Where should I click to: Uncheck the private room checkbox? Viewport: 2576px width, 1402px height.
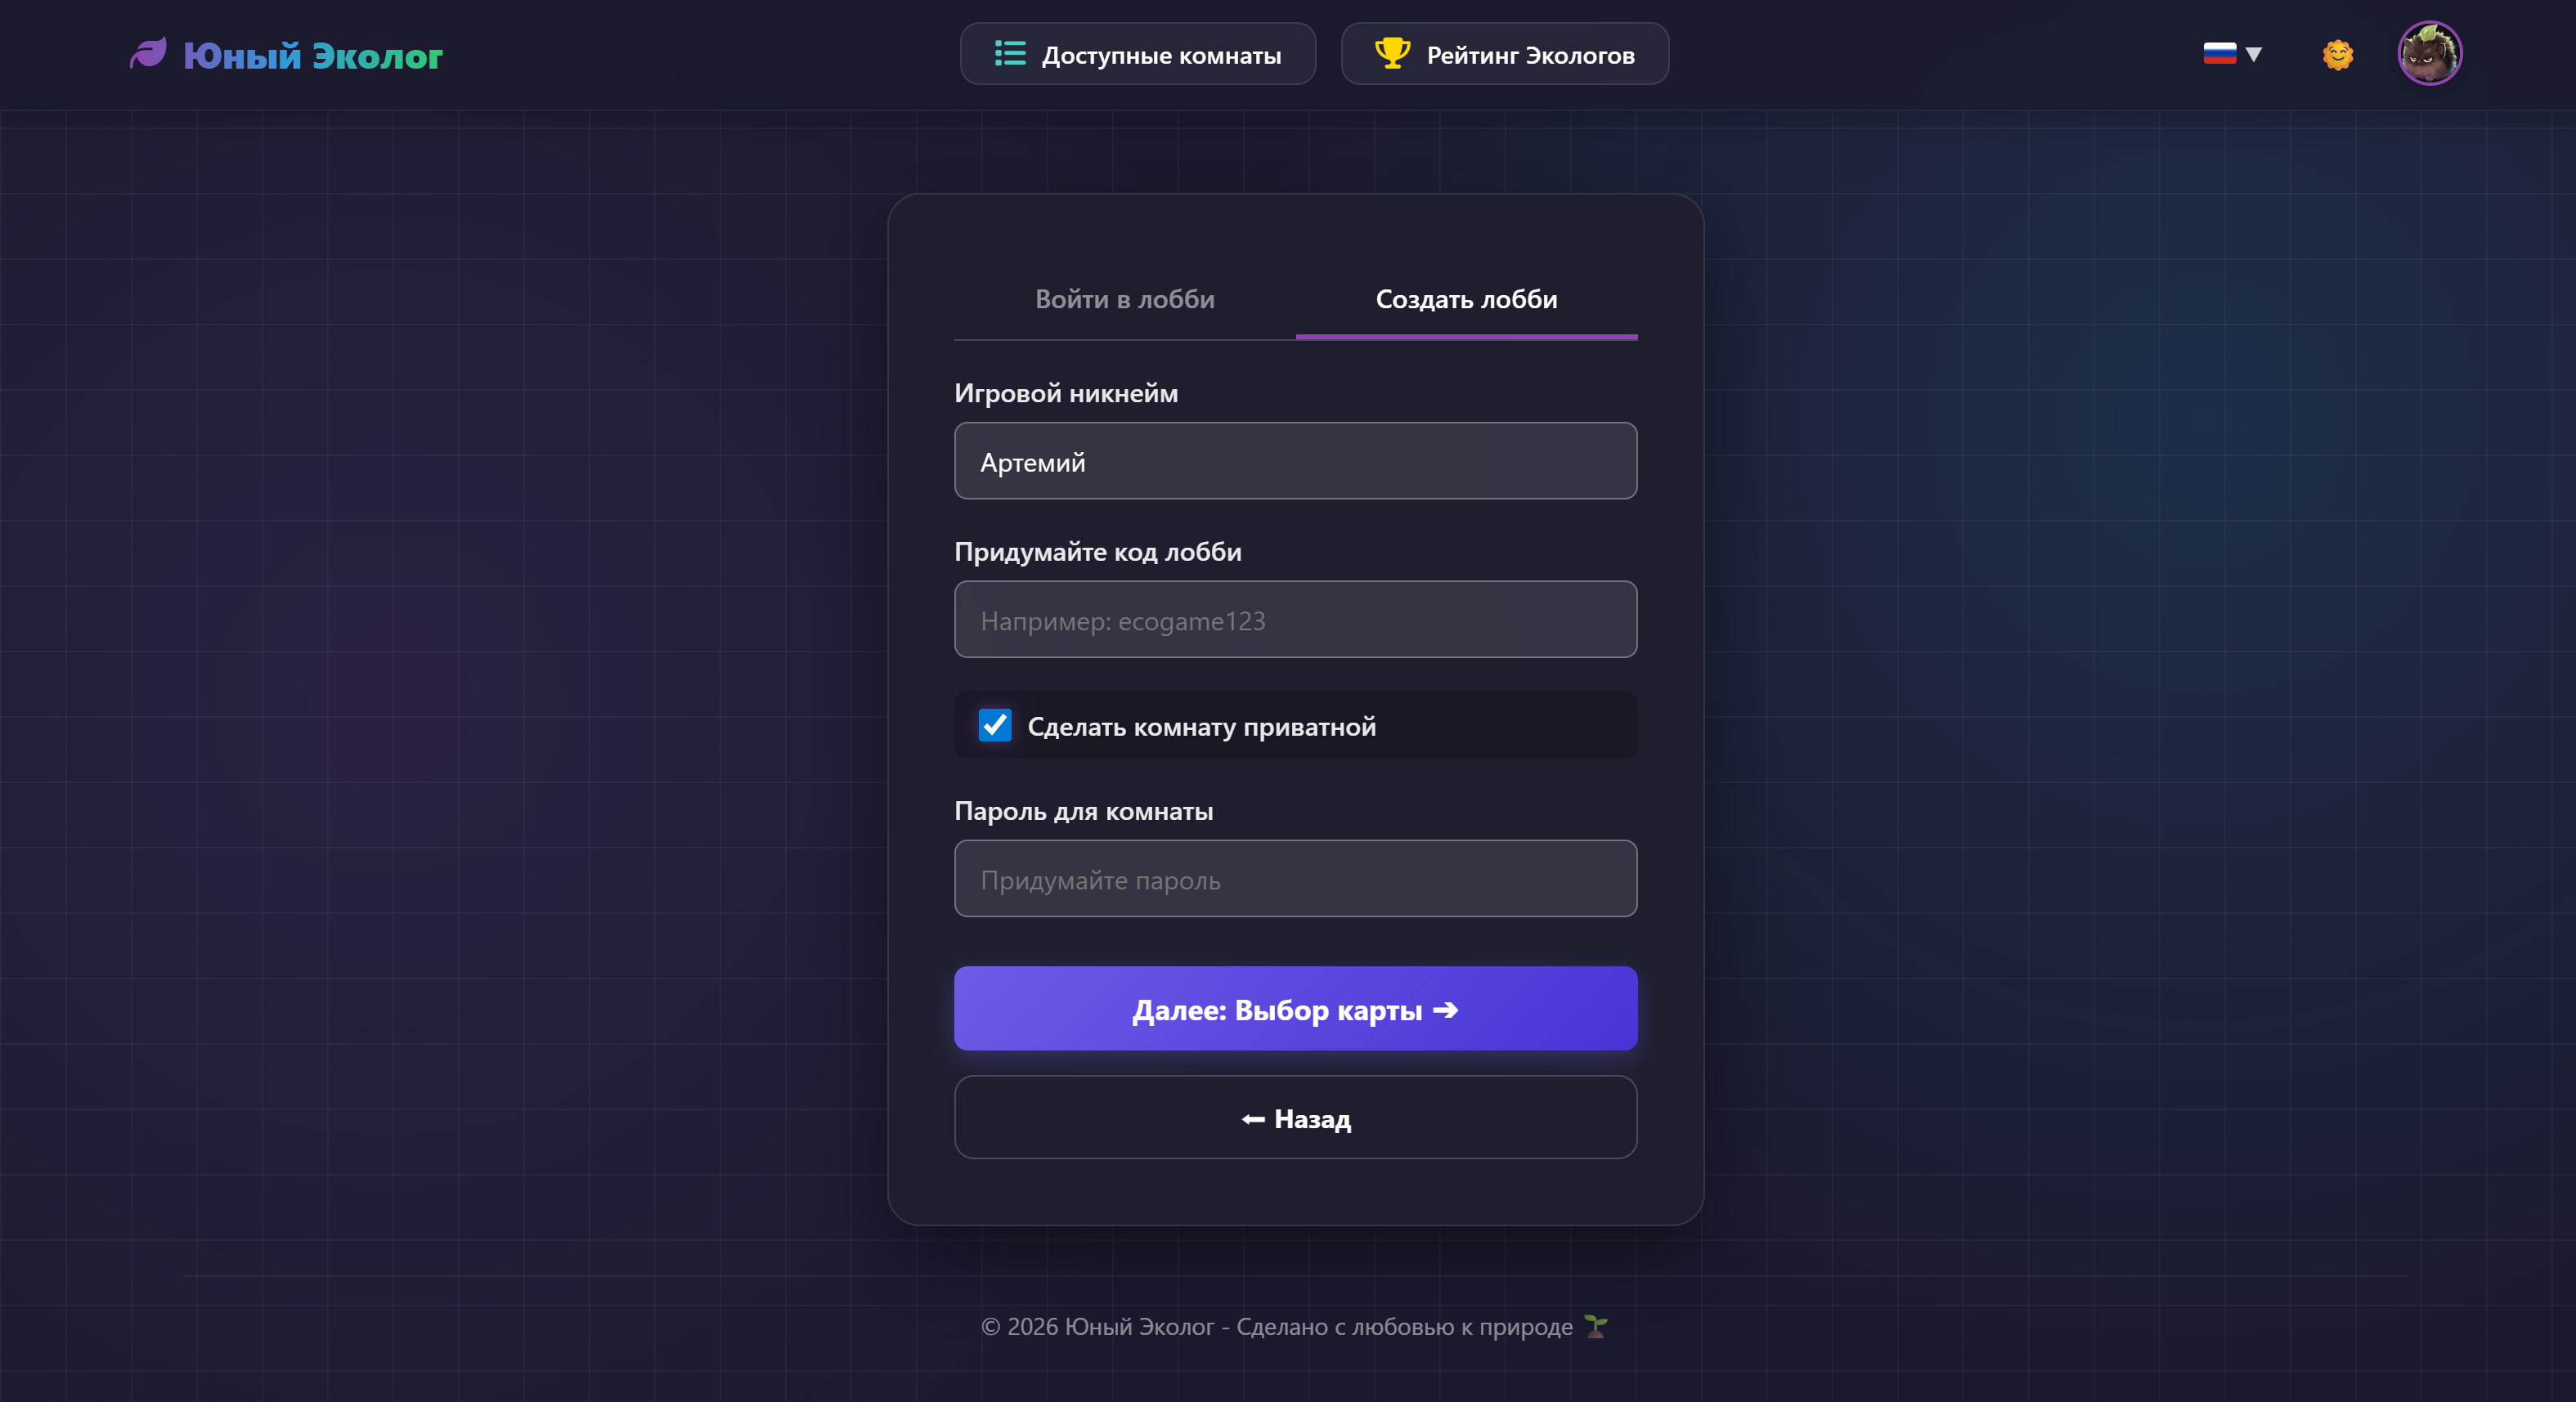click(995, 726)
